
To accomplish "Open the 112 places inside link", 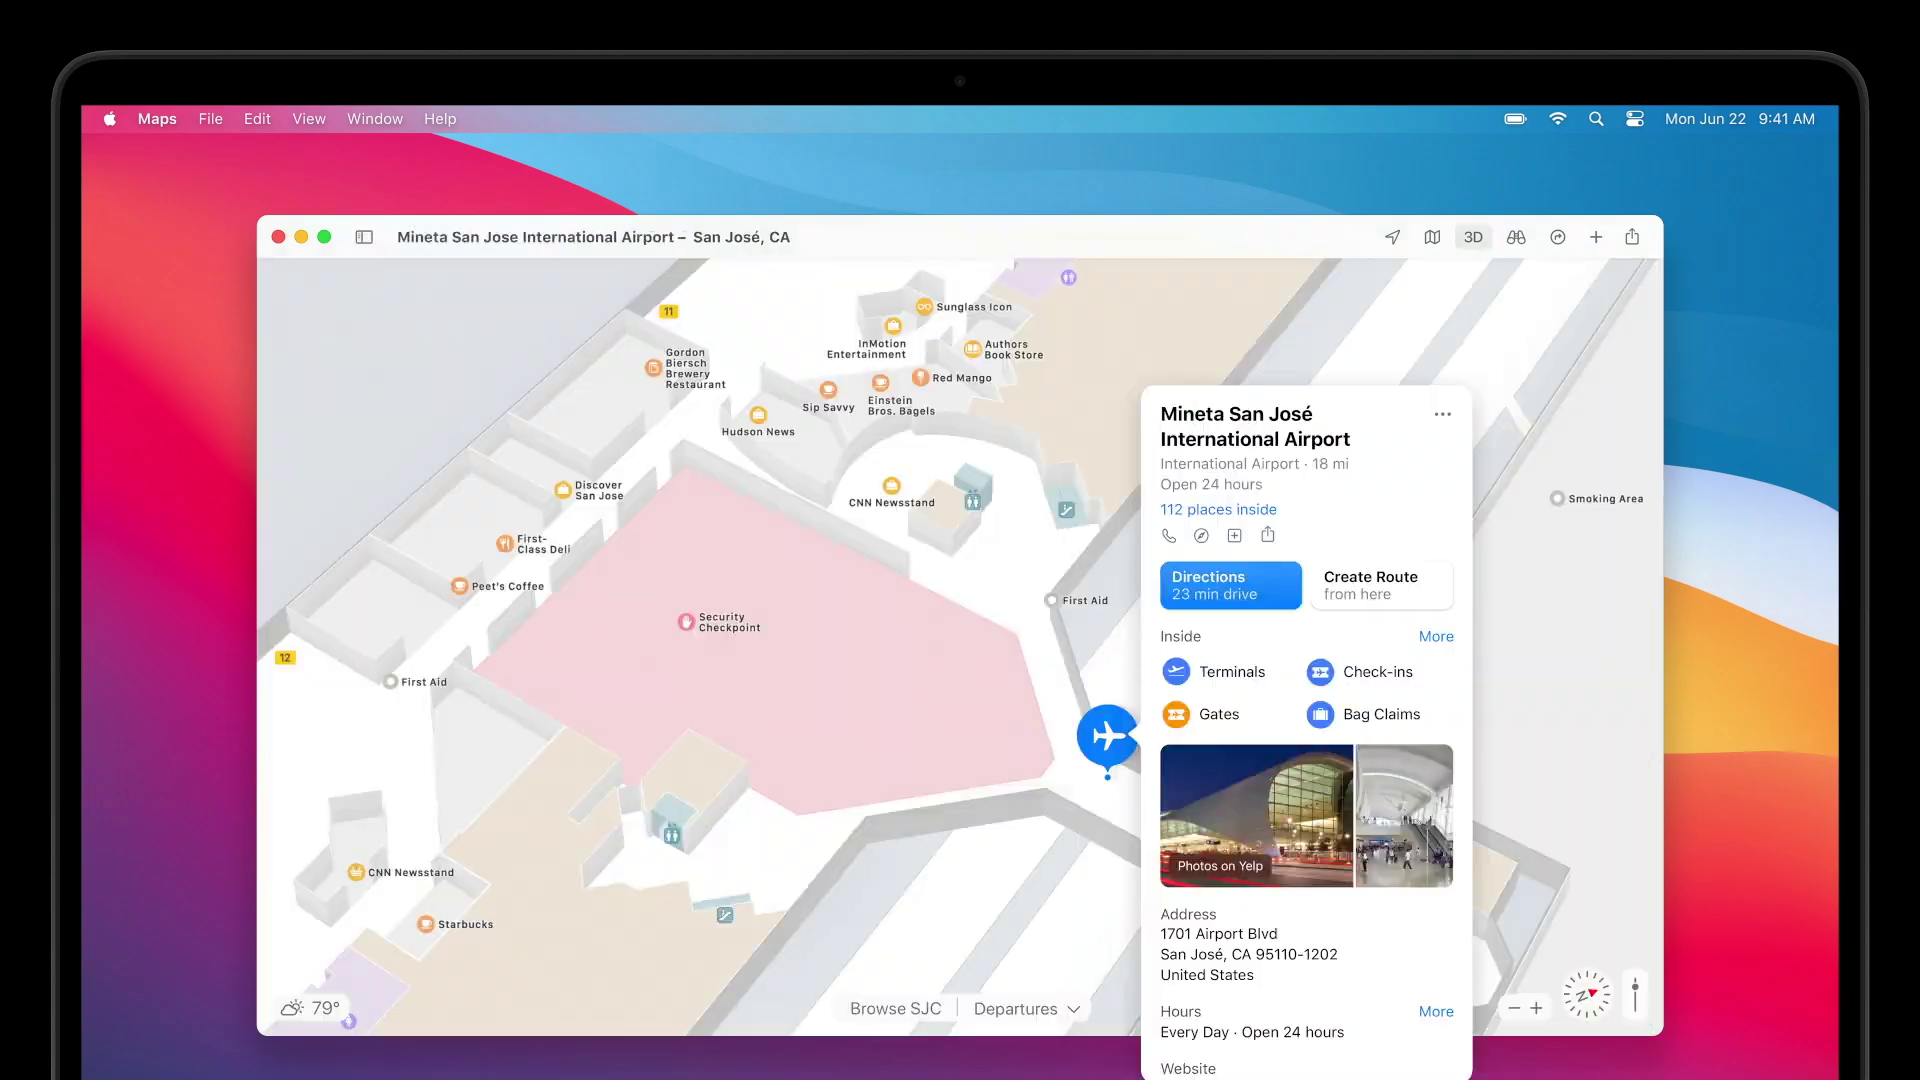I will tap(1218, 509).
